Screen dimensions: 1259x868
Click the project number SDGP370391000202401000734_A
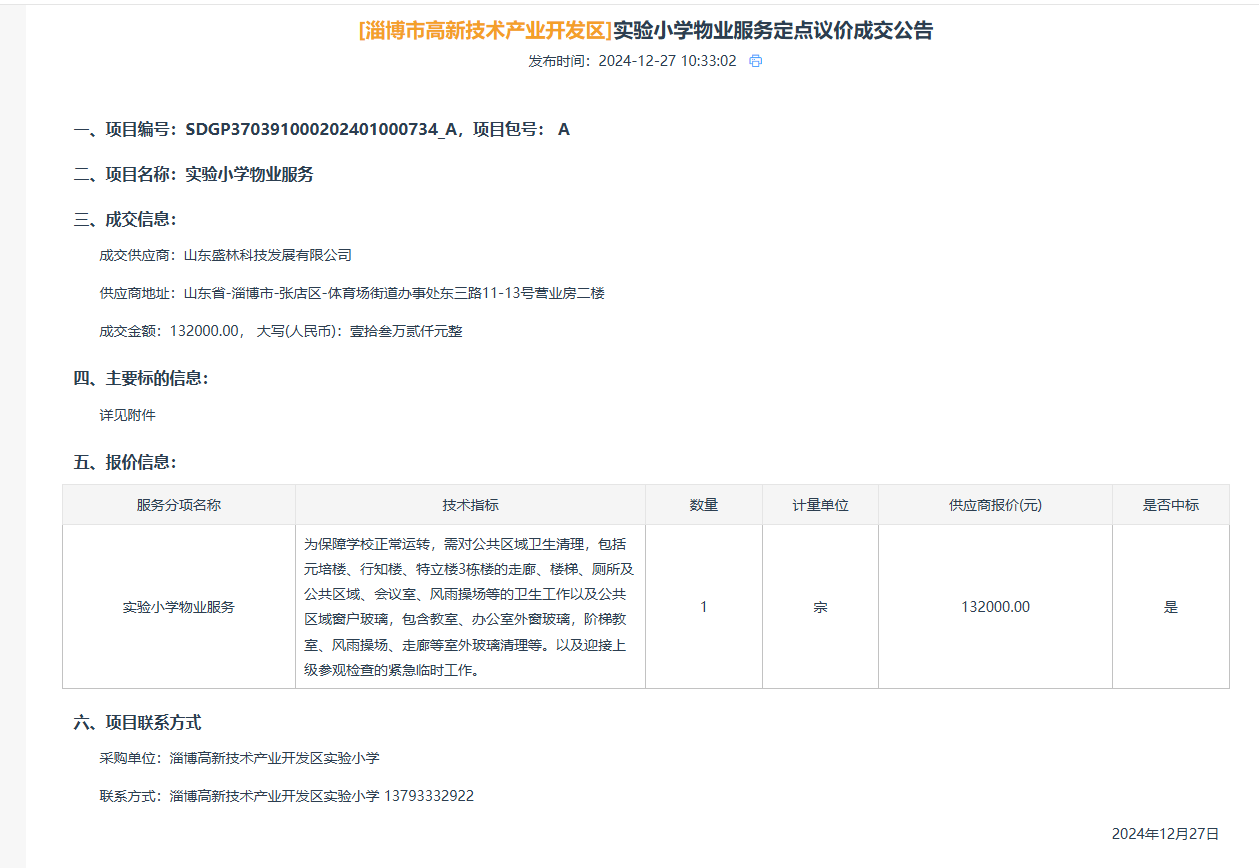321,129
